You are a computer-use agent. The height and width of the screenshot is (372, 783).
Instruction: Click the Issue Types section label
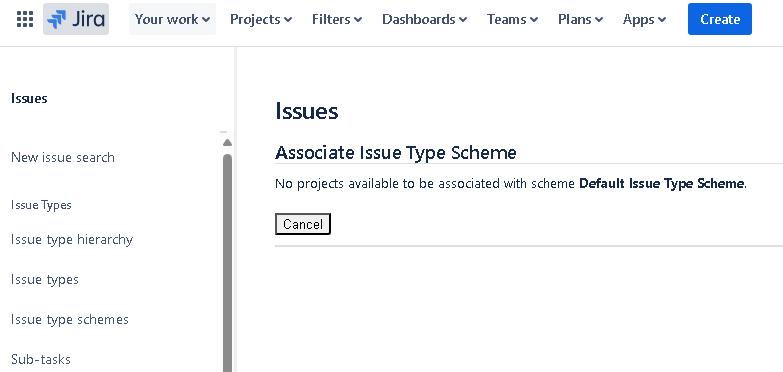[x=41, y=205]
